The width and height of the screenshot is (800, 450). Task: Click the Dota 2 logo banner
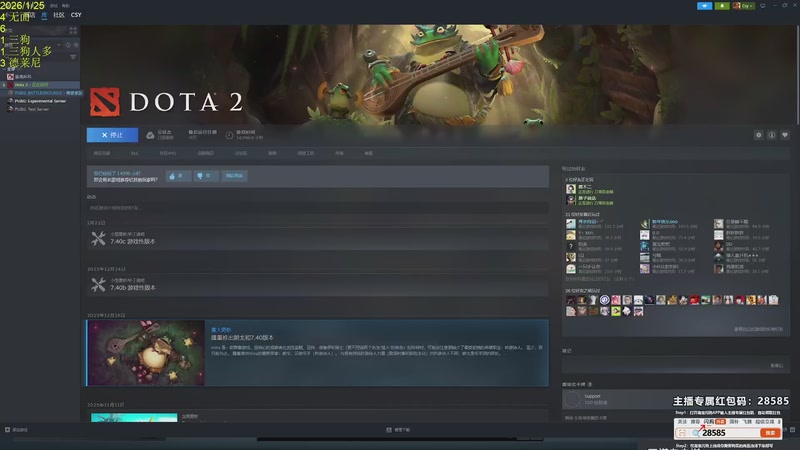[x=166, y=102]
